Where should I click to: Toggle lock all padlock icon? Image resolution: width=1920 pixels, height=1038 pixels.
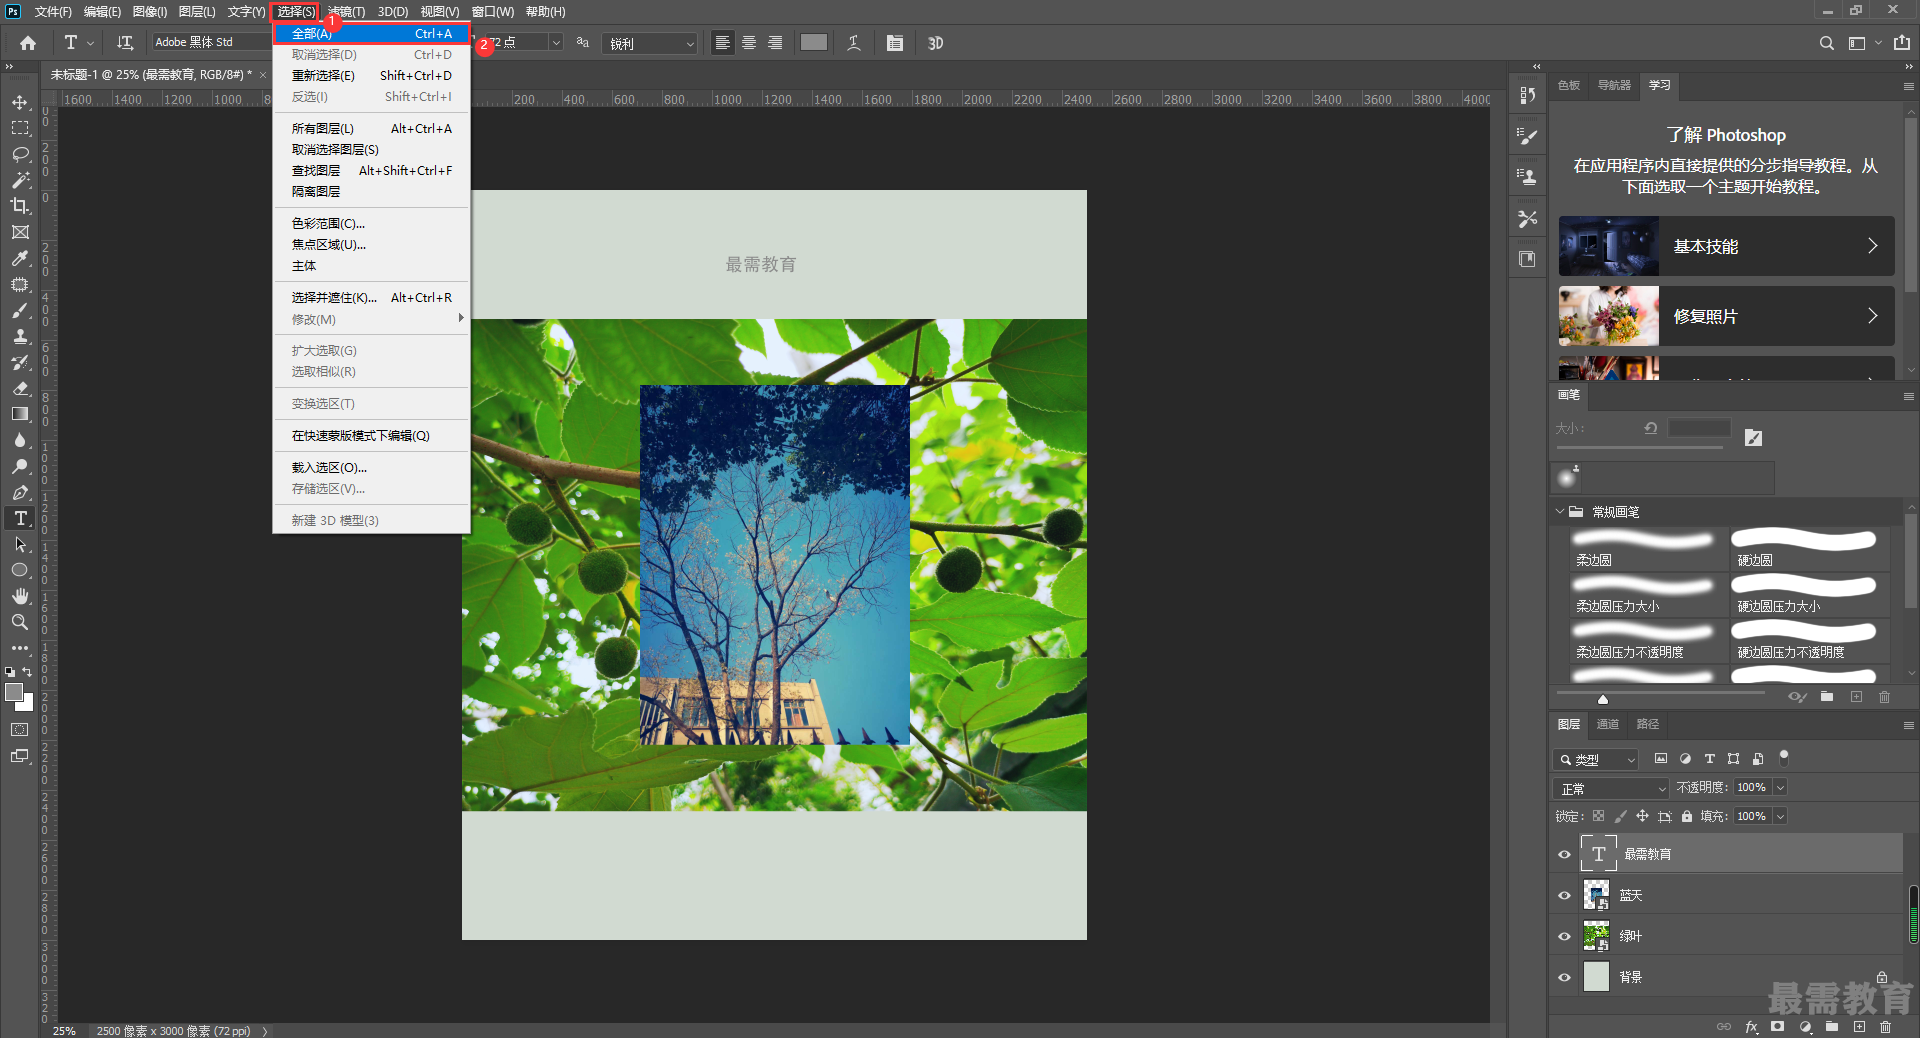[x=1687, y=816]
